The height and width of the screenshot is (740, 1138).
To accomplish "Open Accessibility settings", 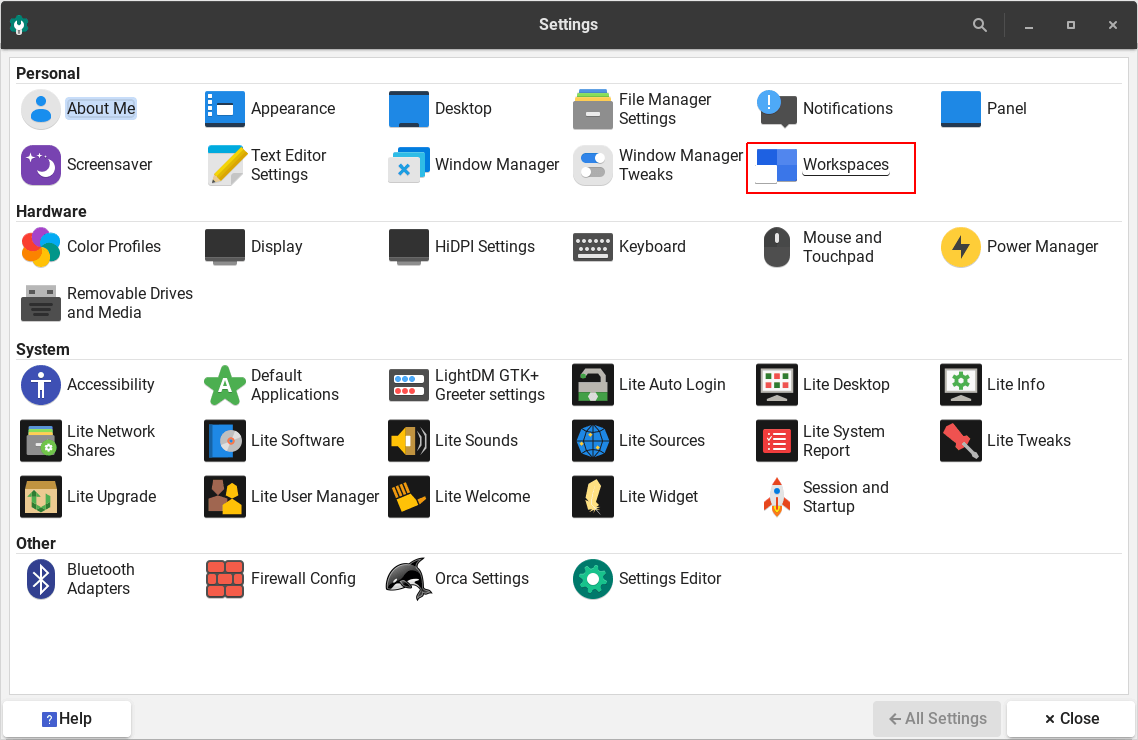I will [41, 385].
